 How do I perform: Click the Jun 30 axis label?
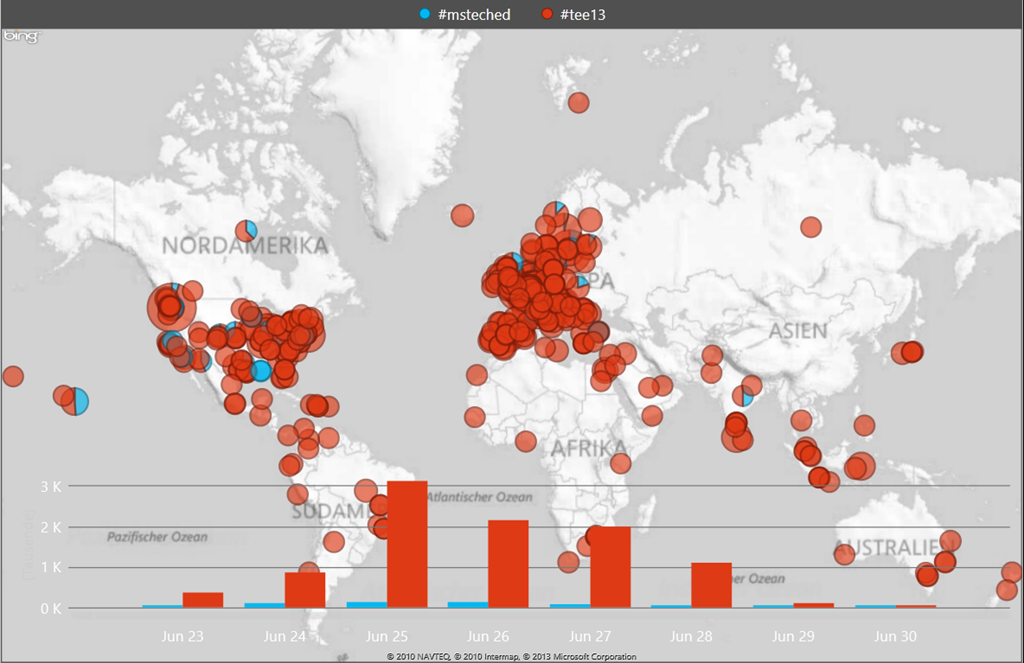click(895, 636)
